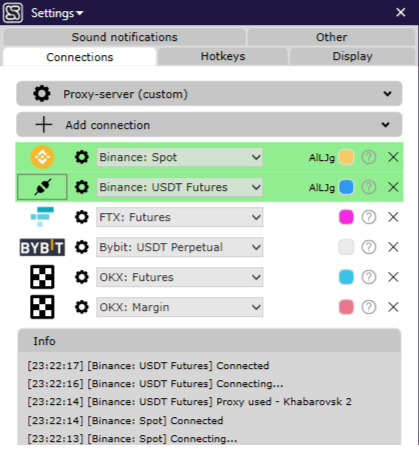Switch to Sound notifications tab

click(124, 37)
